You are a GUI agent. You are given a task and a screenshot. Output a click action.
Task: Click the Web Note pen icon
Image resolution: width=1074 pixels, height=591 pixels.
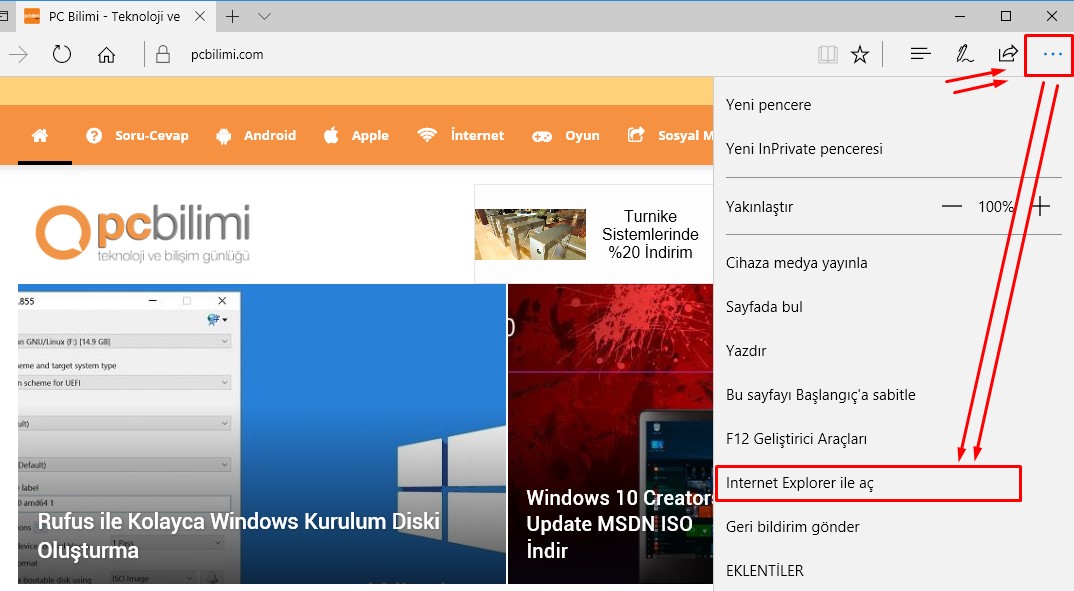964,54
